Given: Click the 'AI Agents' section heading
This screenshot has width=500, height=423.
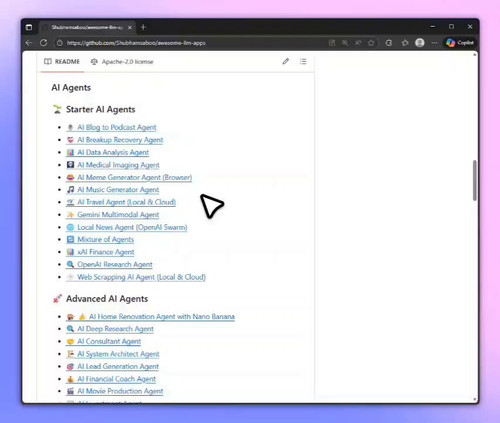Looking at the screenshot, I should (71, 88).
